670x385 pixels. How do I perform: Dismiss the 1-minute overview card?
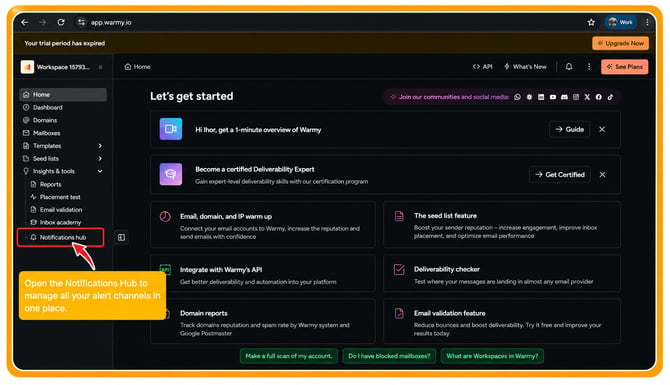click(602, 129)
